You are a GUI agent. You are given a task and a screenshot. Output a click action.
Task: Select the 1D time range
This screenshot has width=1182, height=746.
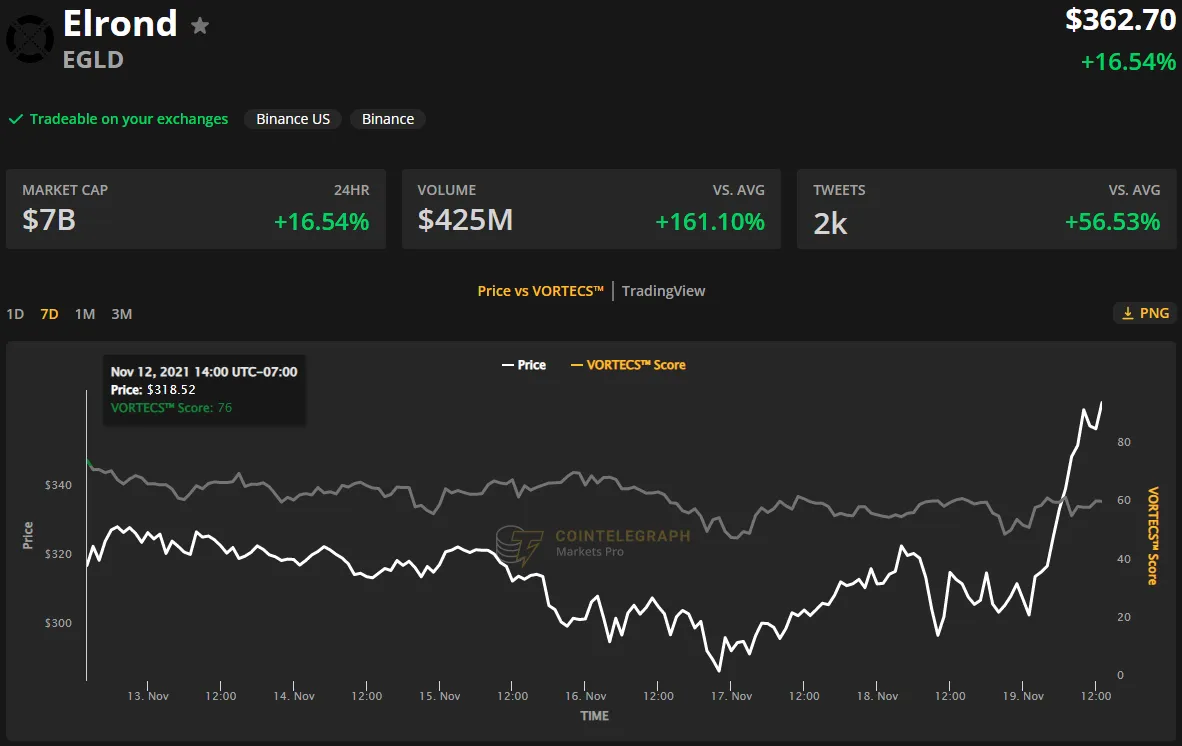pyautogui.click(x=15, y=314)
